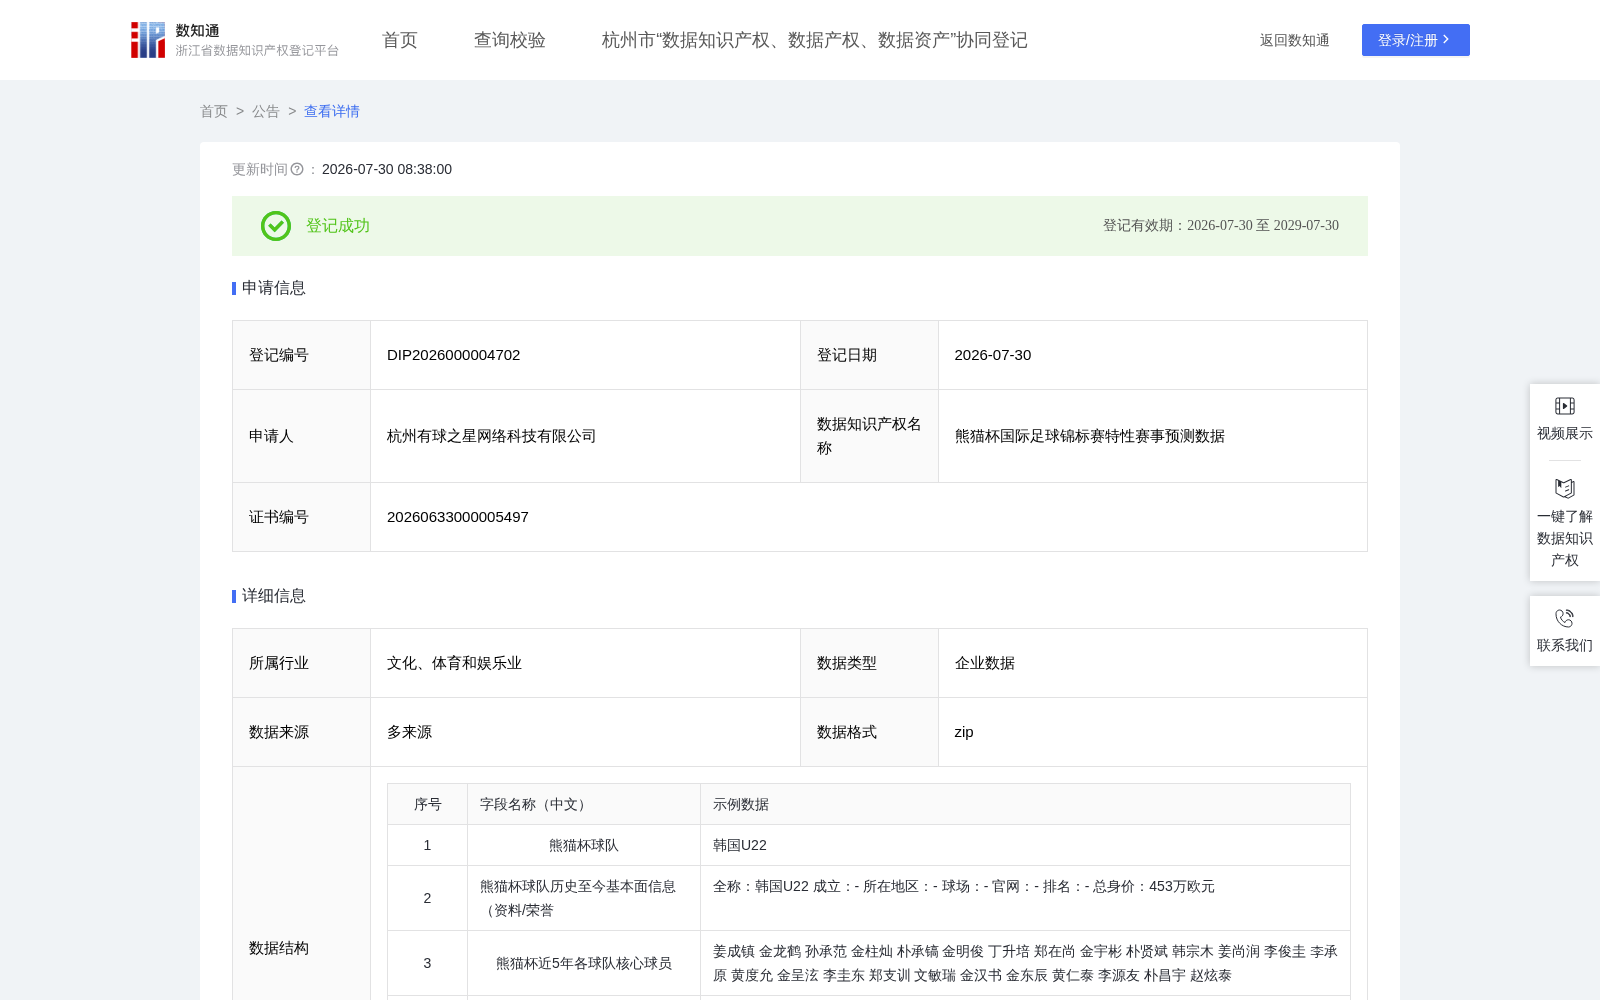This screenshot has width=1600, height=1000.
Task: Click data format value zip
Action: (x=964, y=732)
